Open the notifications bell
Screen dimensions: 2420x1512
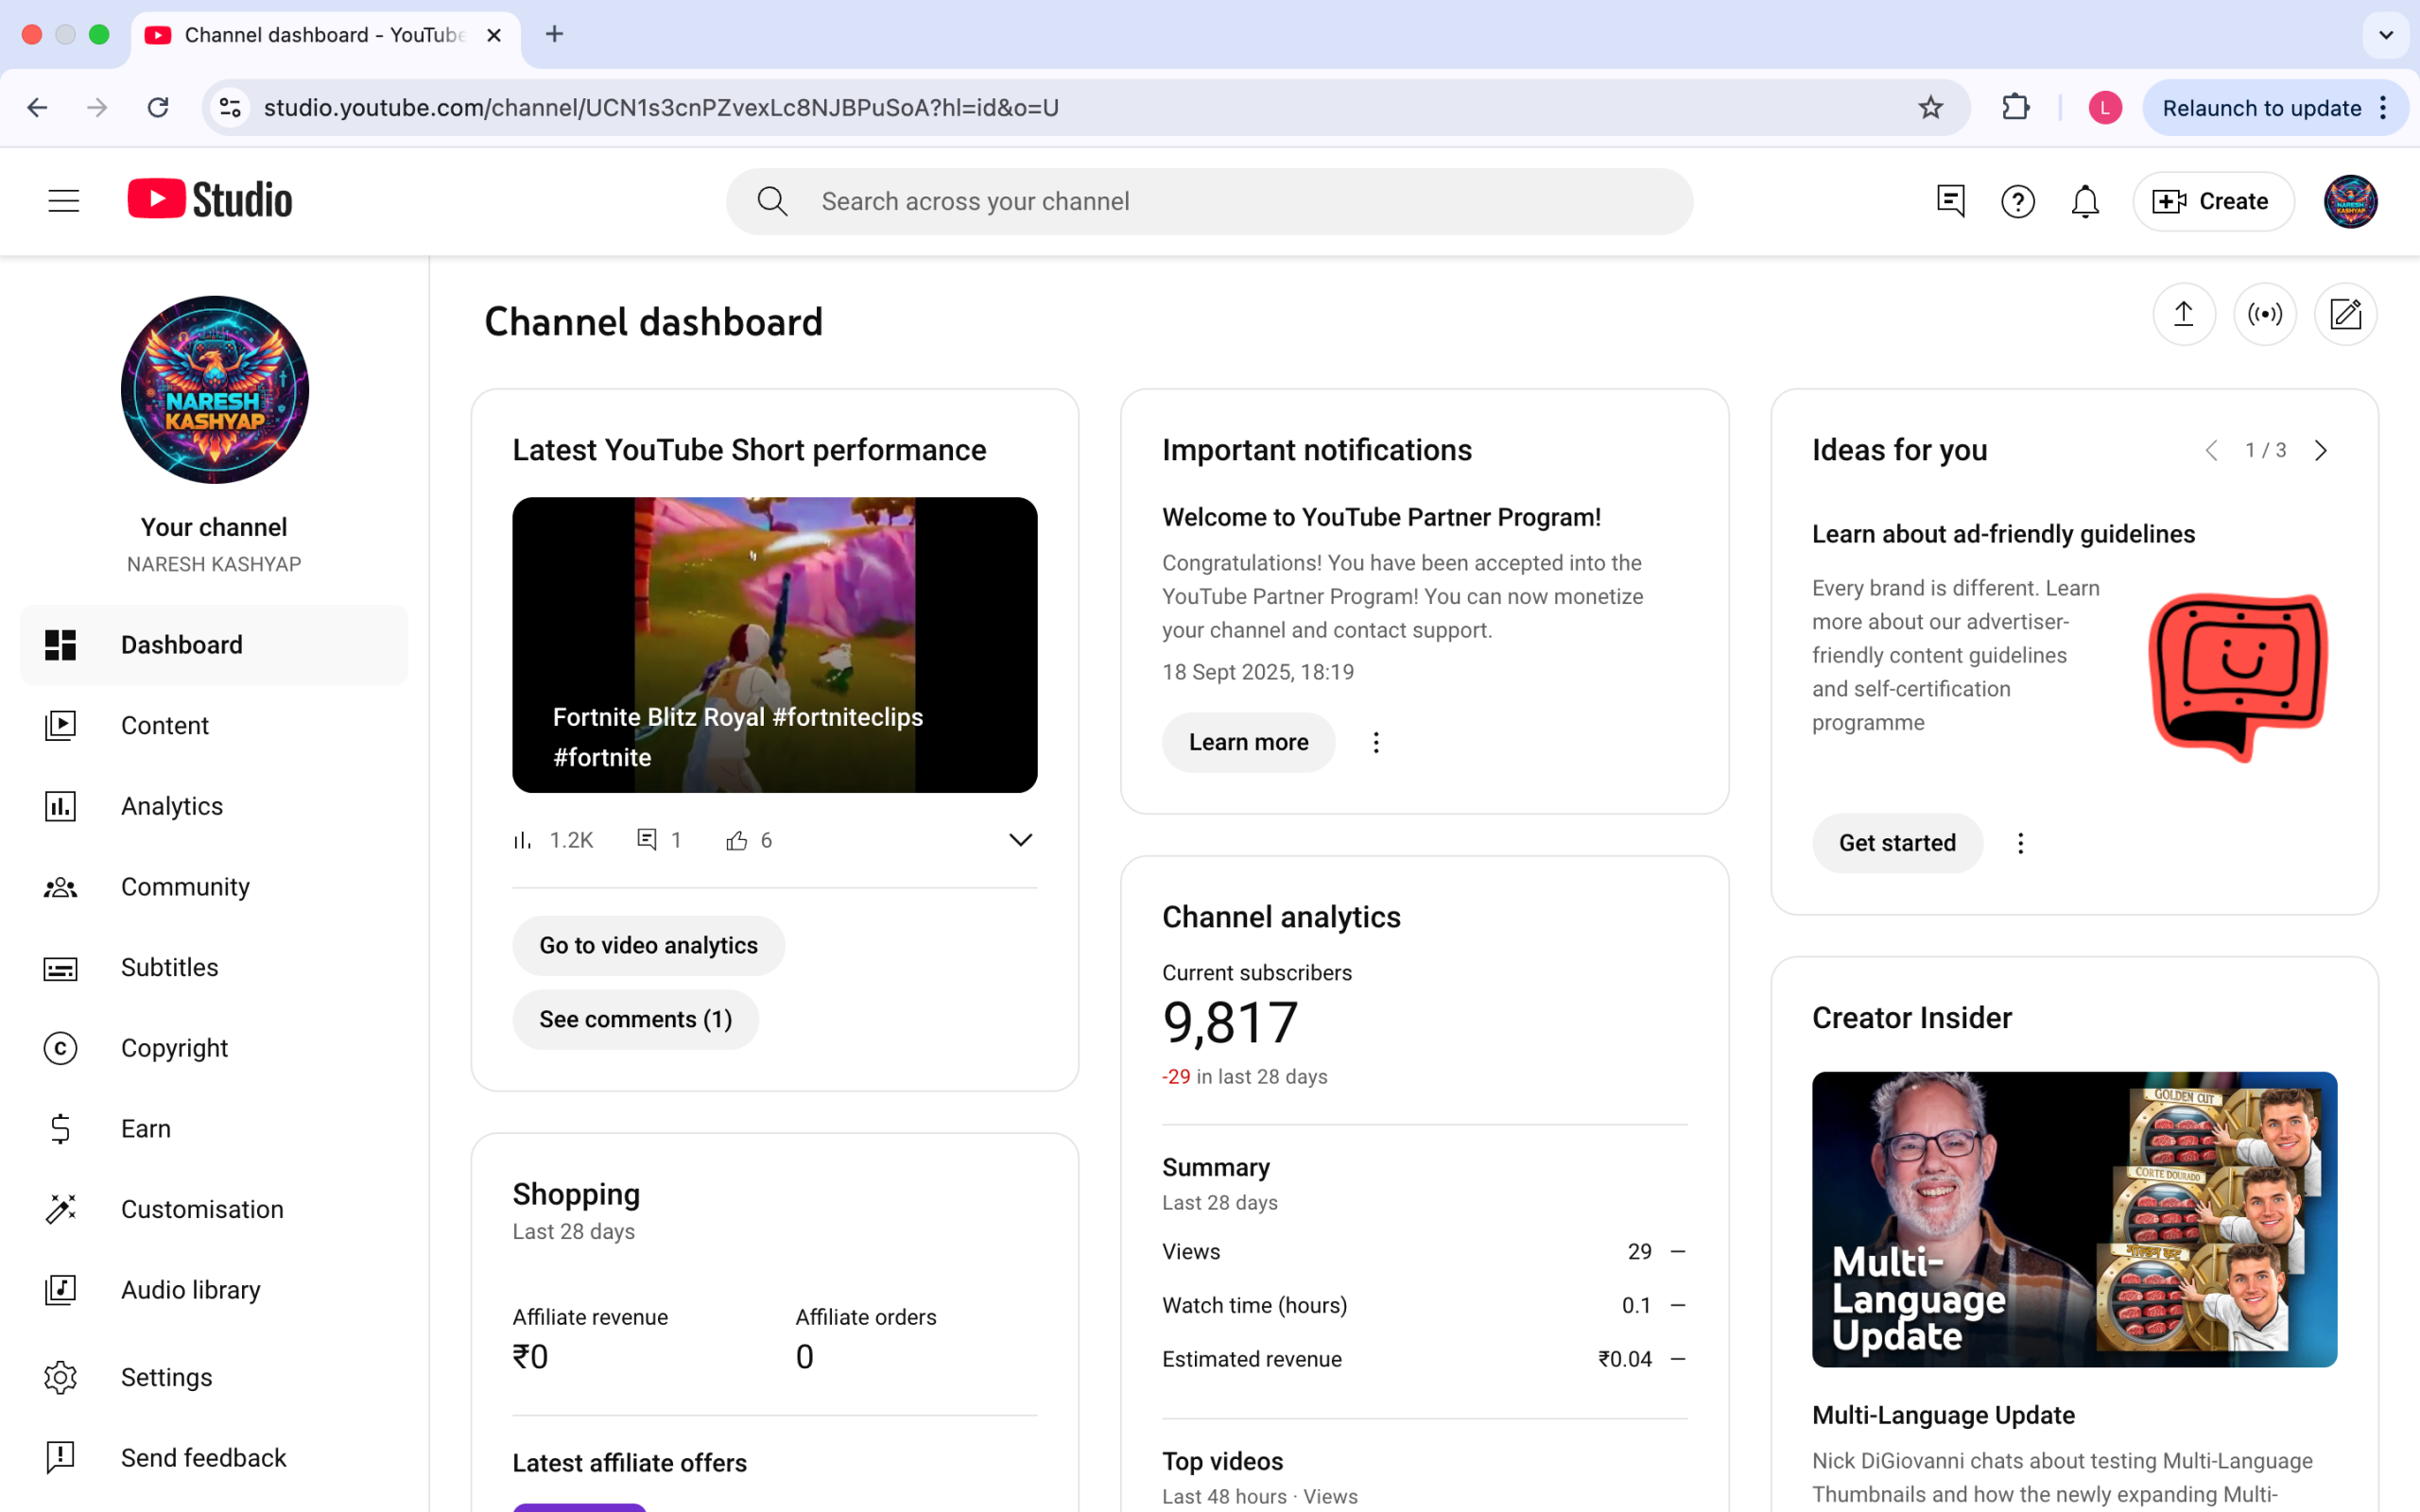[x=2085, y=202]
